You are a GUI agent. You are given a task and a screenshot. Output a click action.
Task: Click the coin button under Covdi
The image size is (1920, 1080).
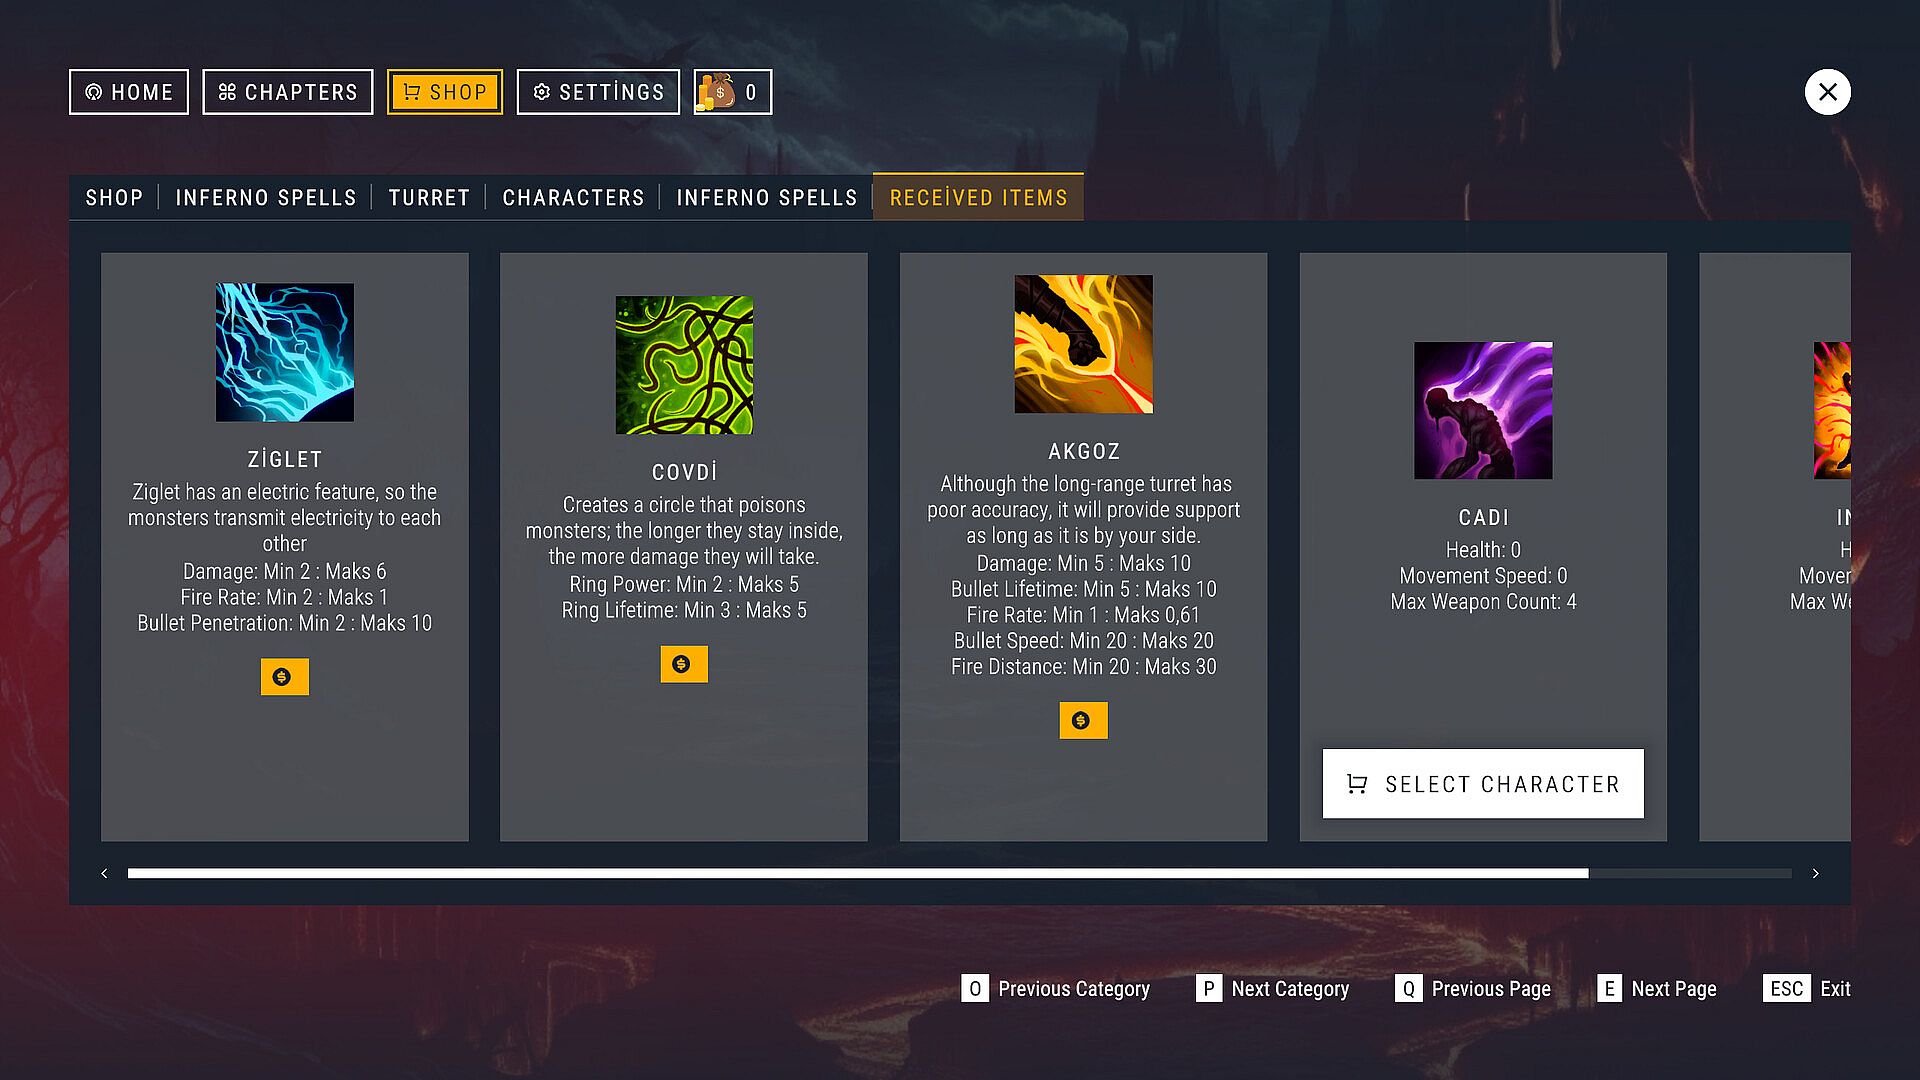click(684, 664)
